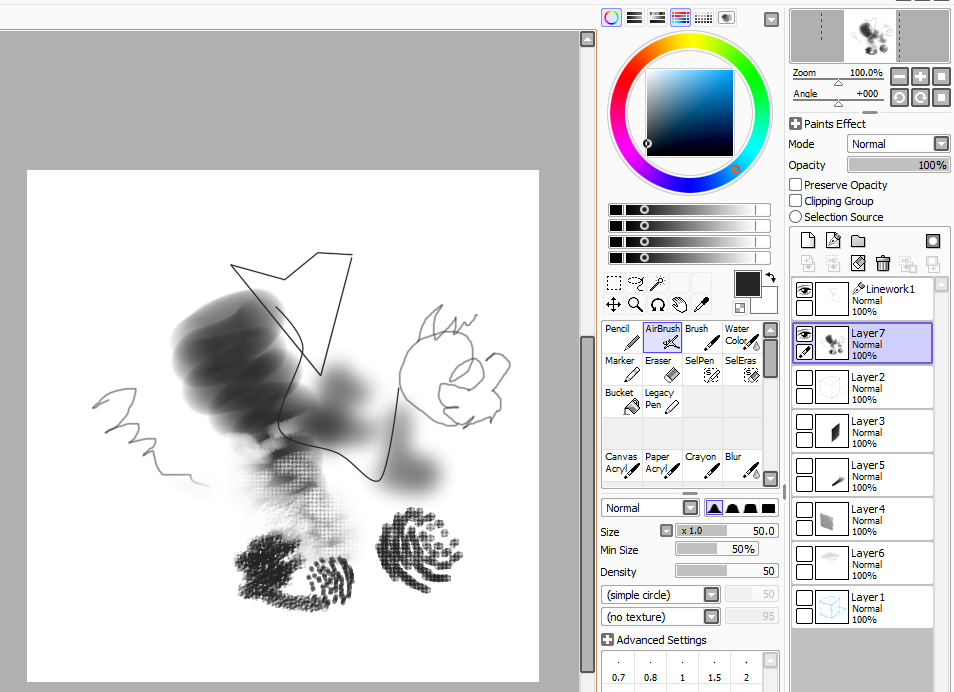Viewport: 954px width, 692px height.
Task: Create a new linework layer
Action: tap(833, 241)
